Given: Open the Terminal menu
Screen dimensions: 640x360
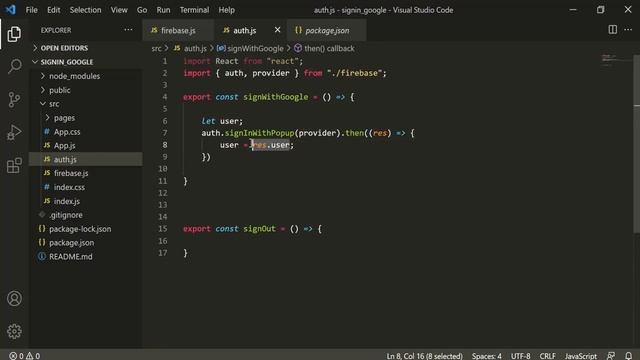Looking at the screenshot, I should click(194, 10).
